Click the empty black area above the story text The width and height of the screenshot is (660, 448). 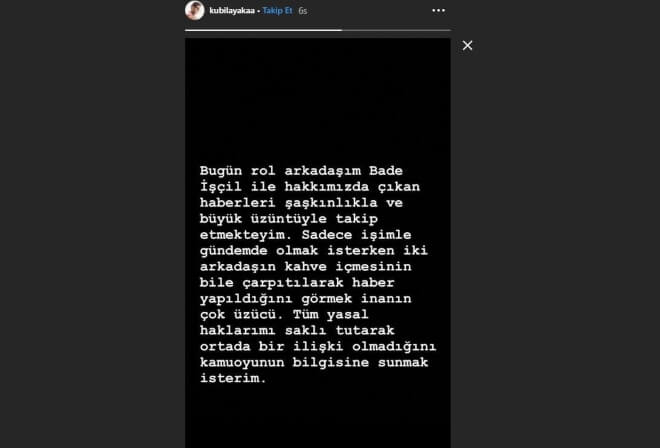coord(318,101)
